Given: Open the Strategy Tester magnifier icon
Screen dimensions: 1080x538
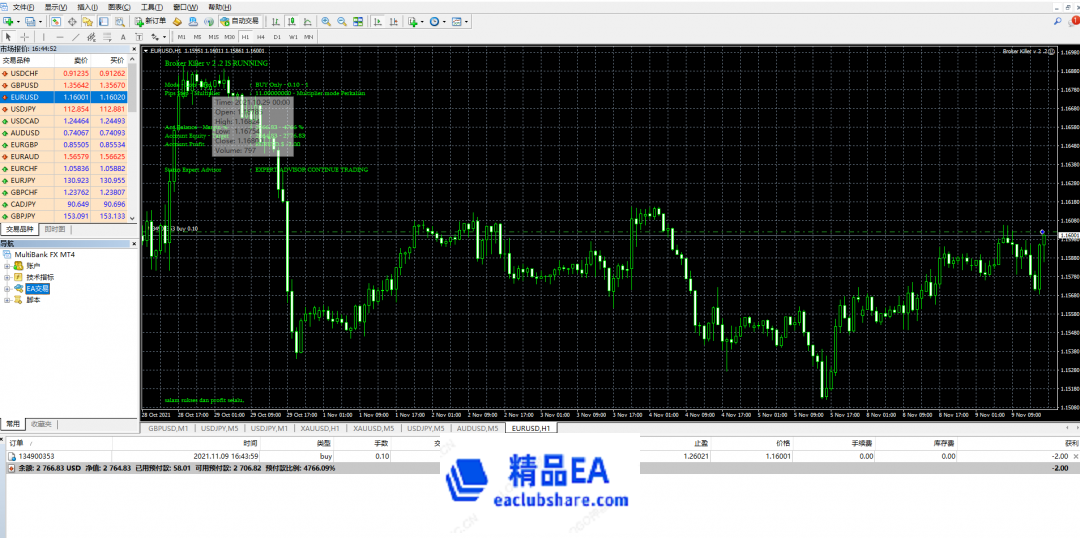Looking at the screenshot, I should pos(120,21).
